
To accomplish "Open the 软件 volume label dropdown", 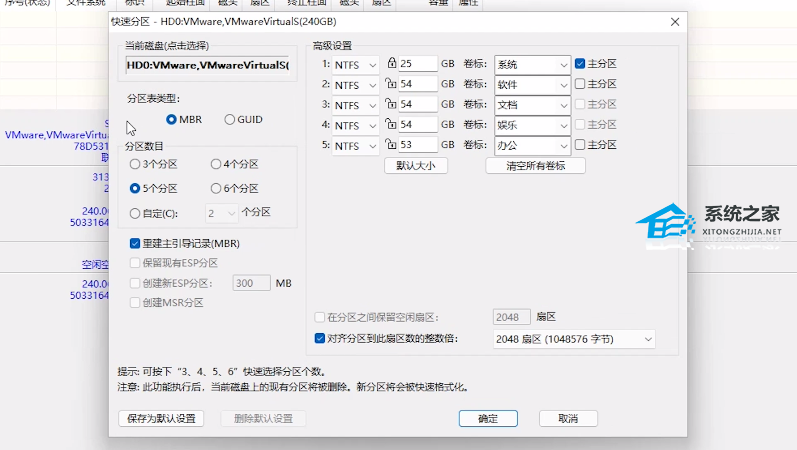I will point(532,85).
